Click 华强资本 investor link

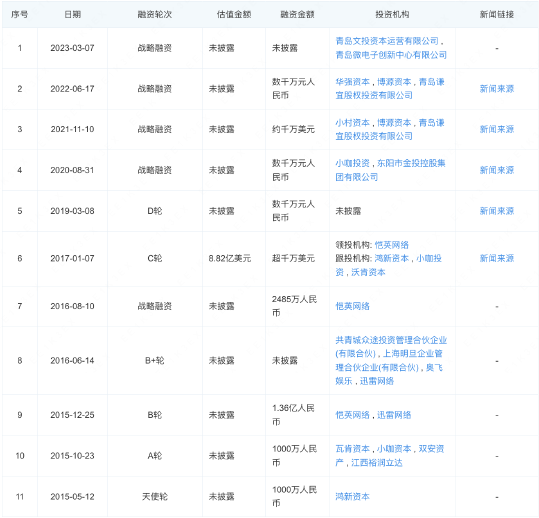point(352,82)
